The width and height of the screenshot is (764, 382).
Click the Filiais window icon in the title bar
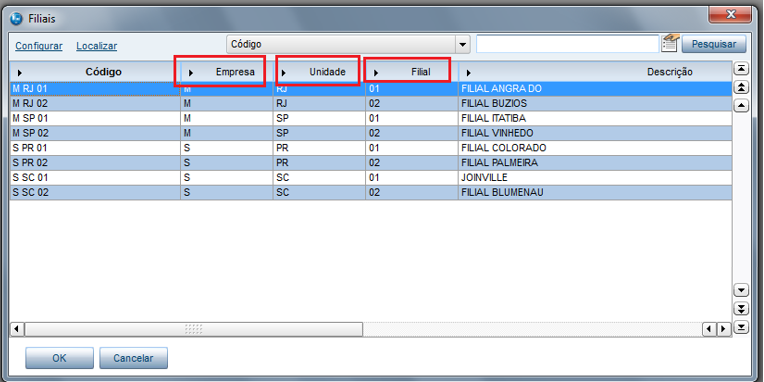tap(17, 19)
